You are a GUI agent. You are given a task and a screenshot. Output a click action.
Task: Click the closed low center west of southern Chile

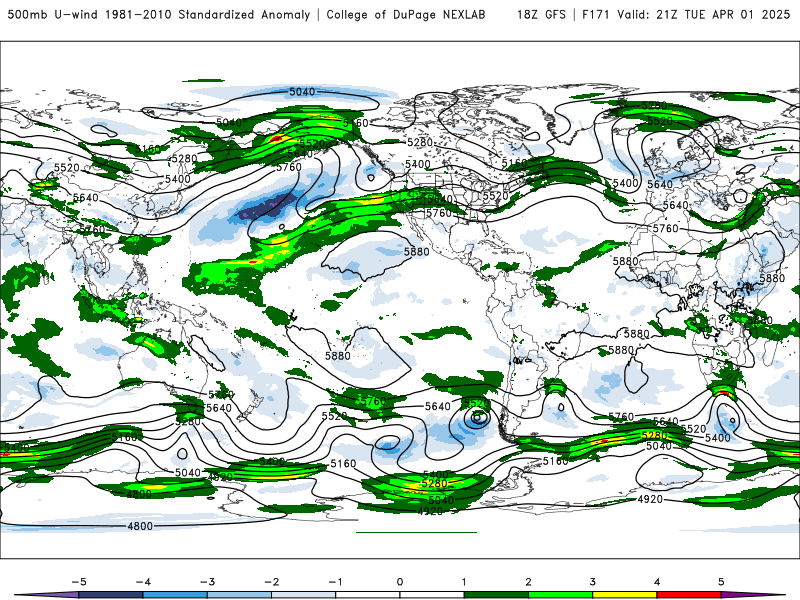[477, 418]
